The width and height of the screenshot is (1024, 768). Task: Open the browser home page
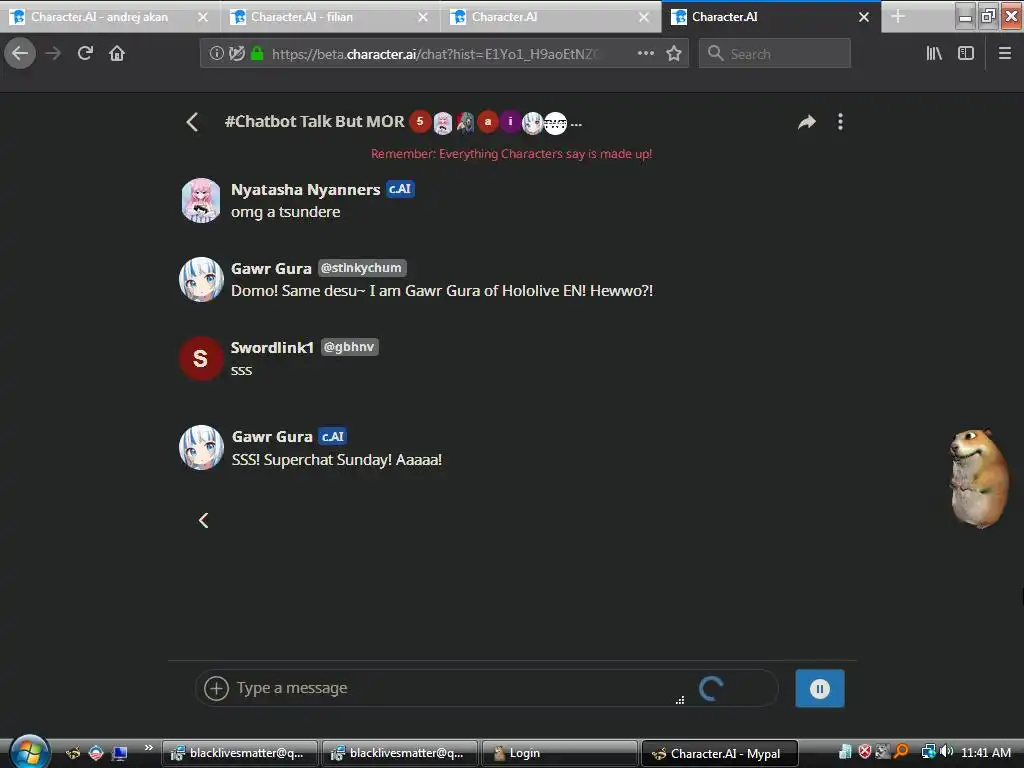pyautogui.click(x=117, y=54)
